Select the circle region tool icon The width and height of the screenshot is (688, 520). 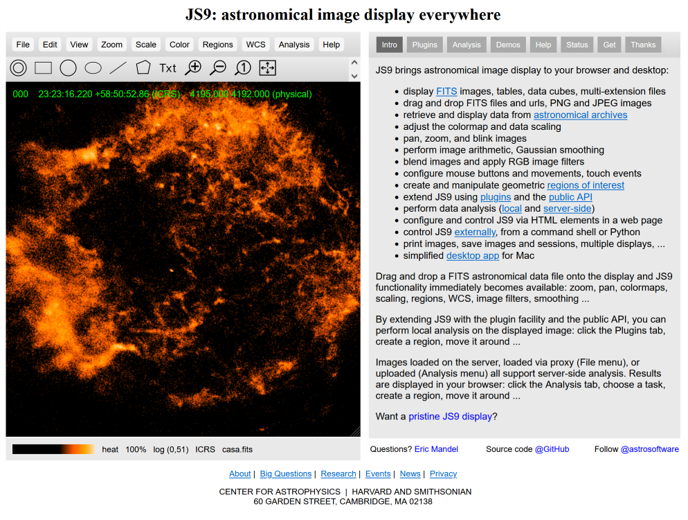pyautogui.click(x=68, y=68)
